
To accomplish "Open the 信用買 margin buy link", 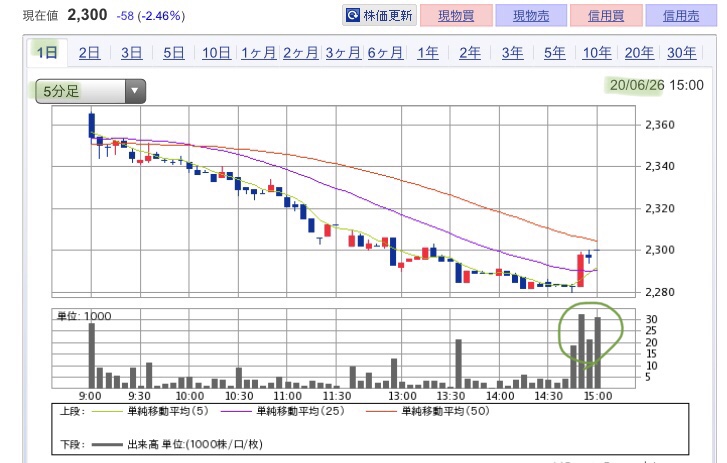I will click(x=606, y=16).
